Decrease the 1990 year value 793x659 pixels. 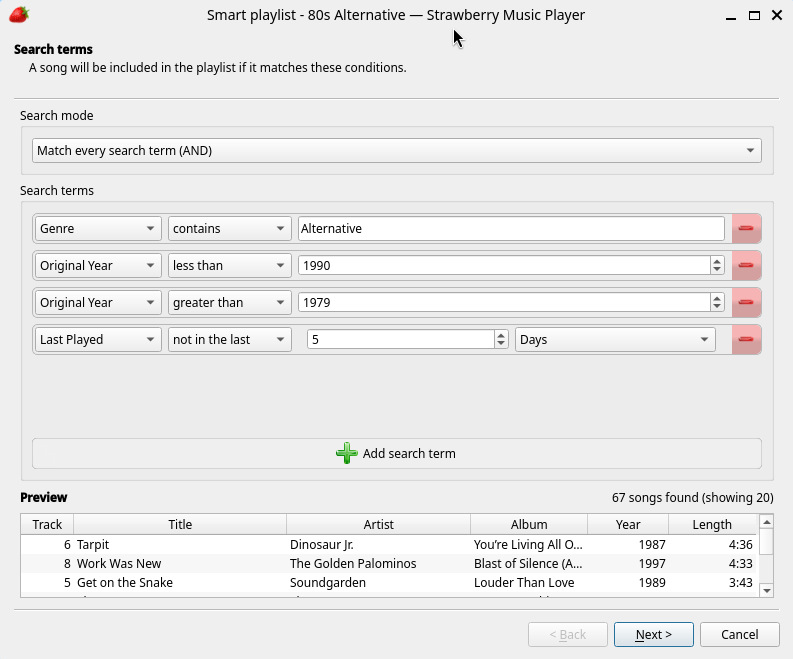pos(717,271)
